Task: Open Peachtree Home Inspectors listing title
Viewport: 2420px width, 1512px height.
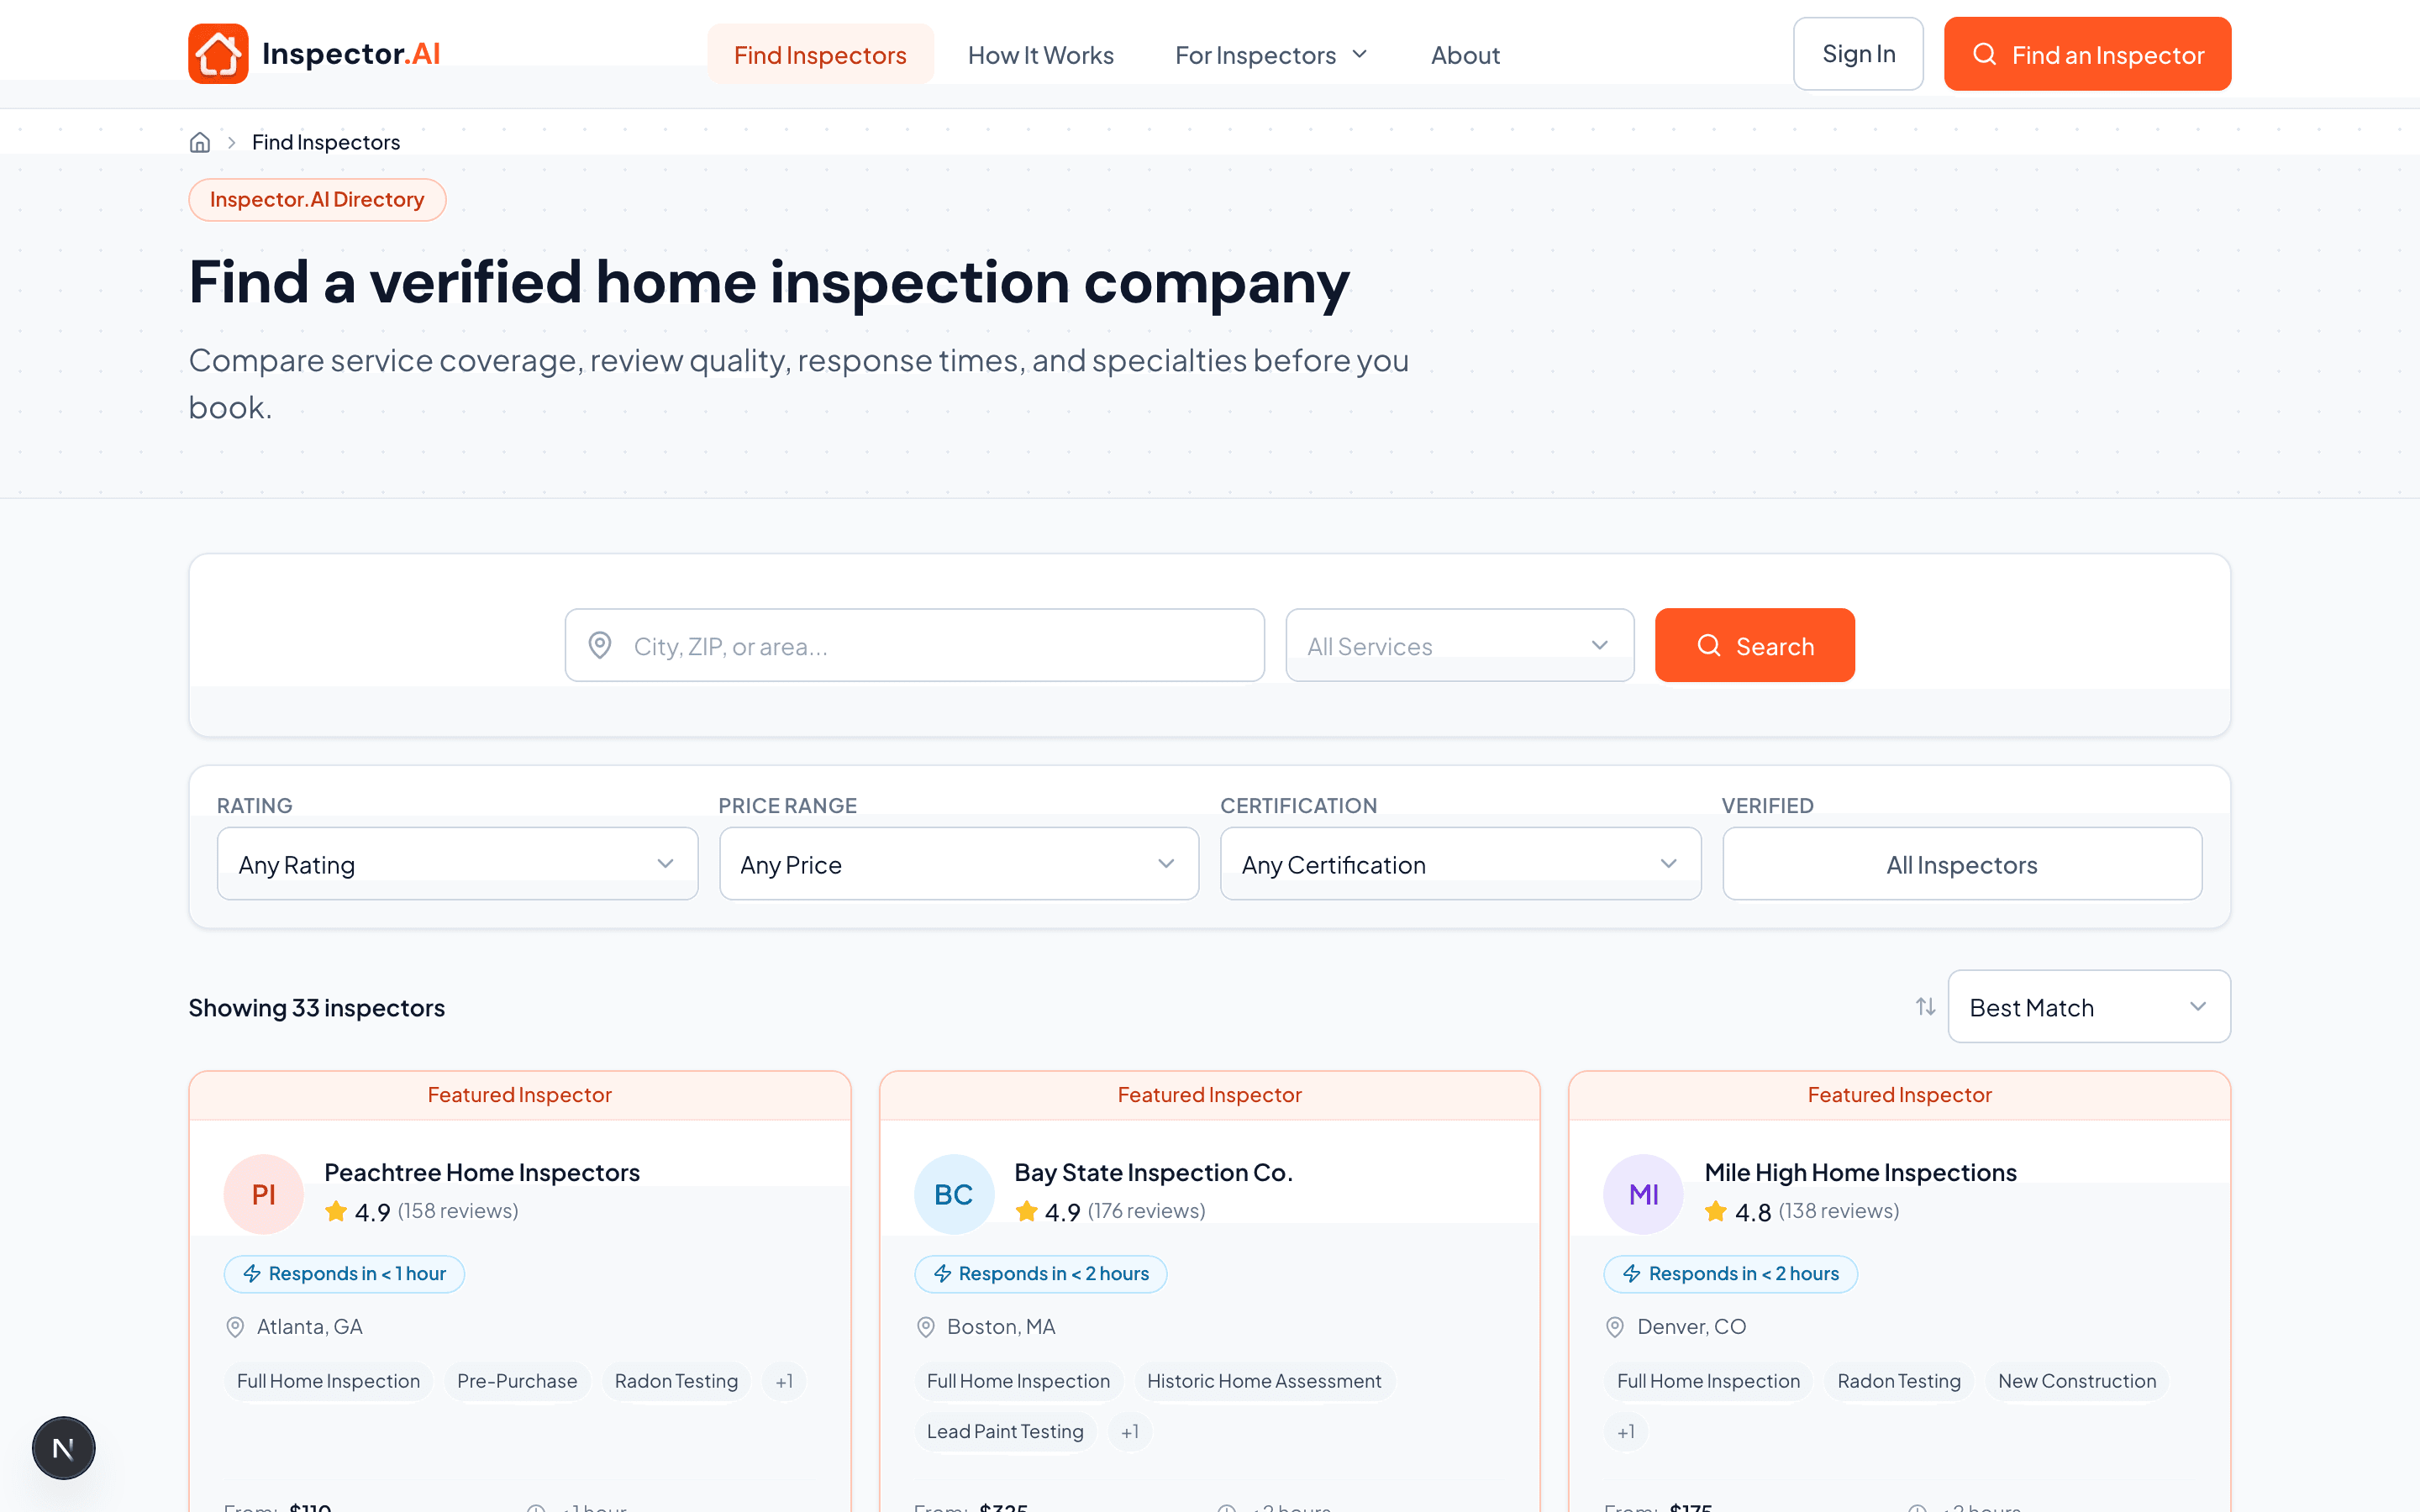Action: pos(482,1172)
